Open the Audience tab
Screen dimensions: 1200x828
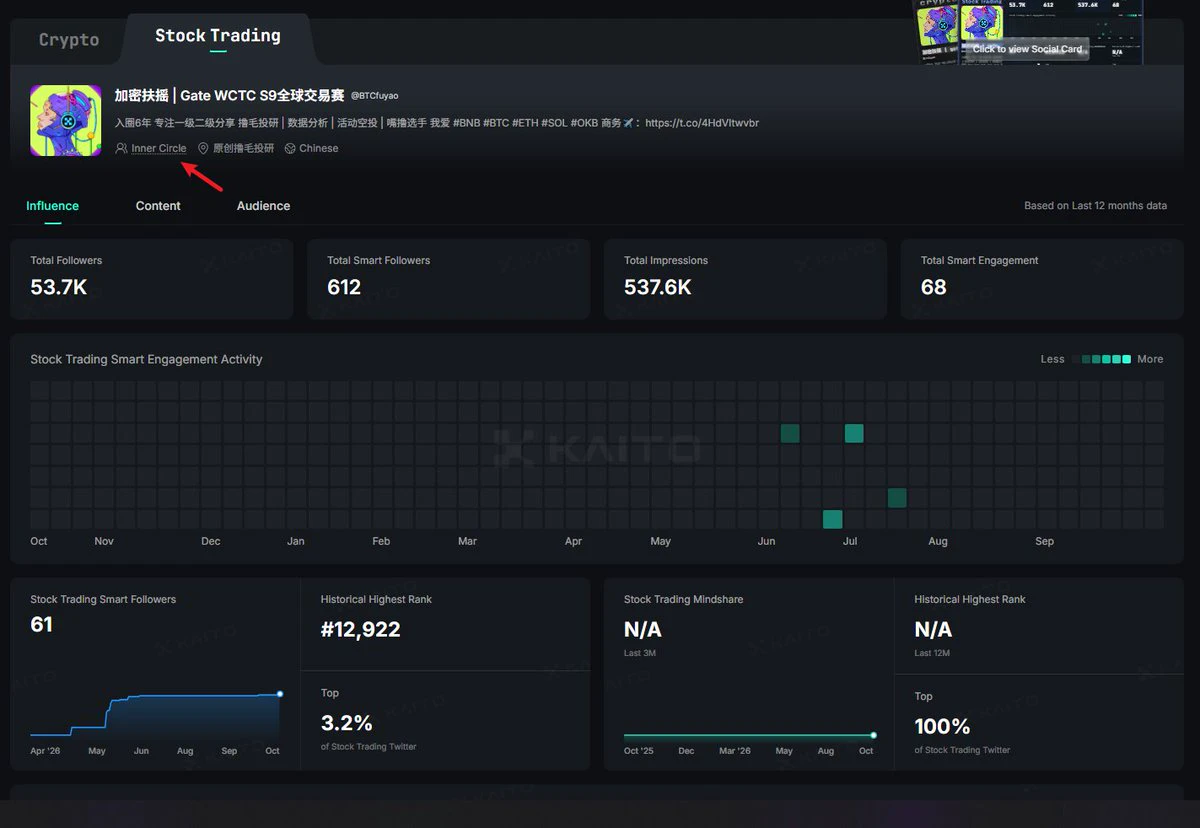263,206
